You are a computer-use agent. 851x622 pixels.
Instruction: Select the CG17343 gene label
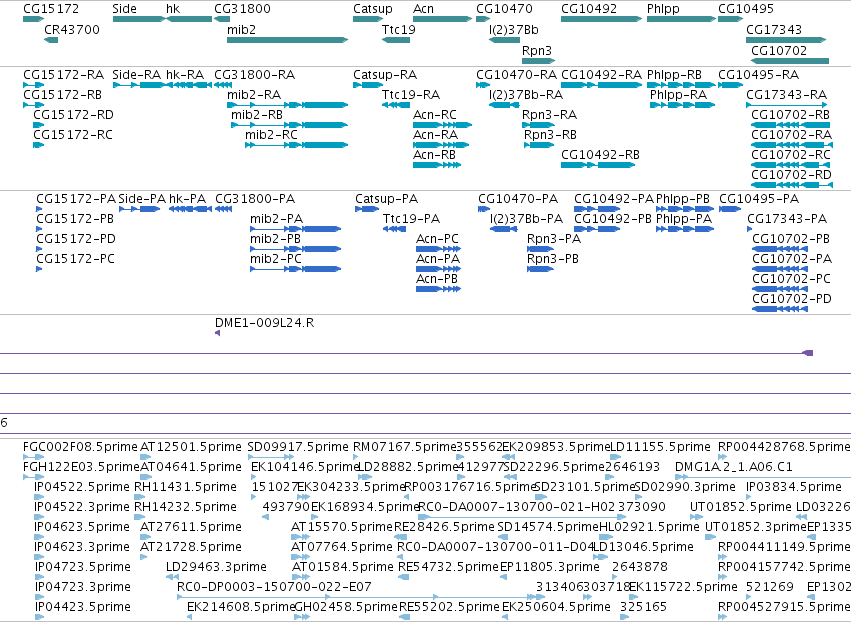click(x=774, y=29)
